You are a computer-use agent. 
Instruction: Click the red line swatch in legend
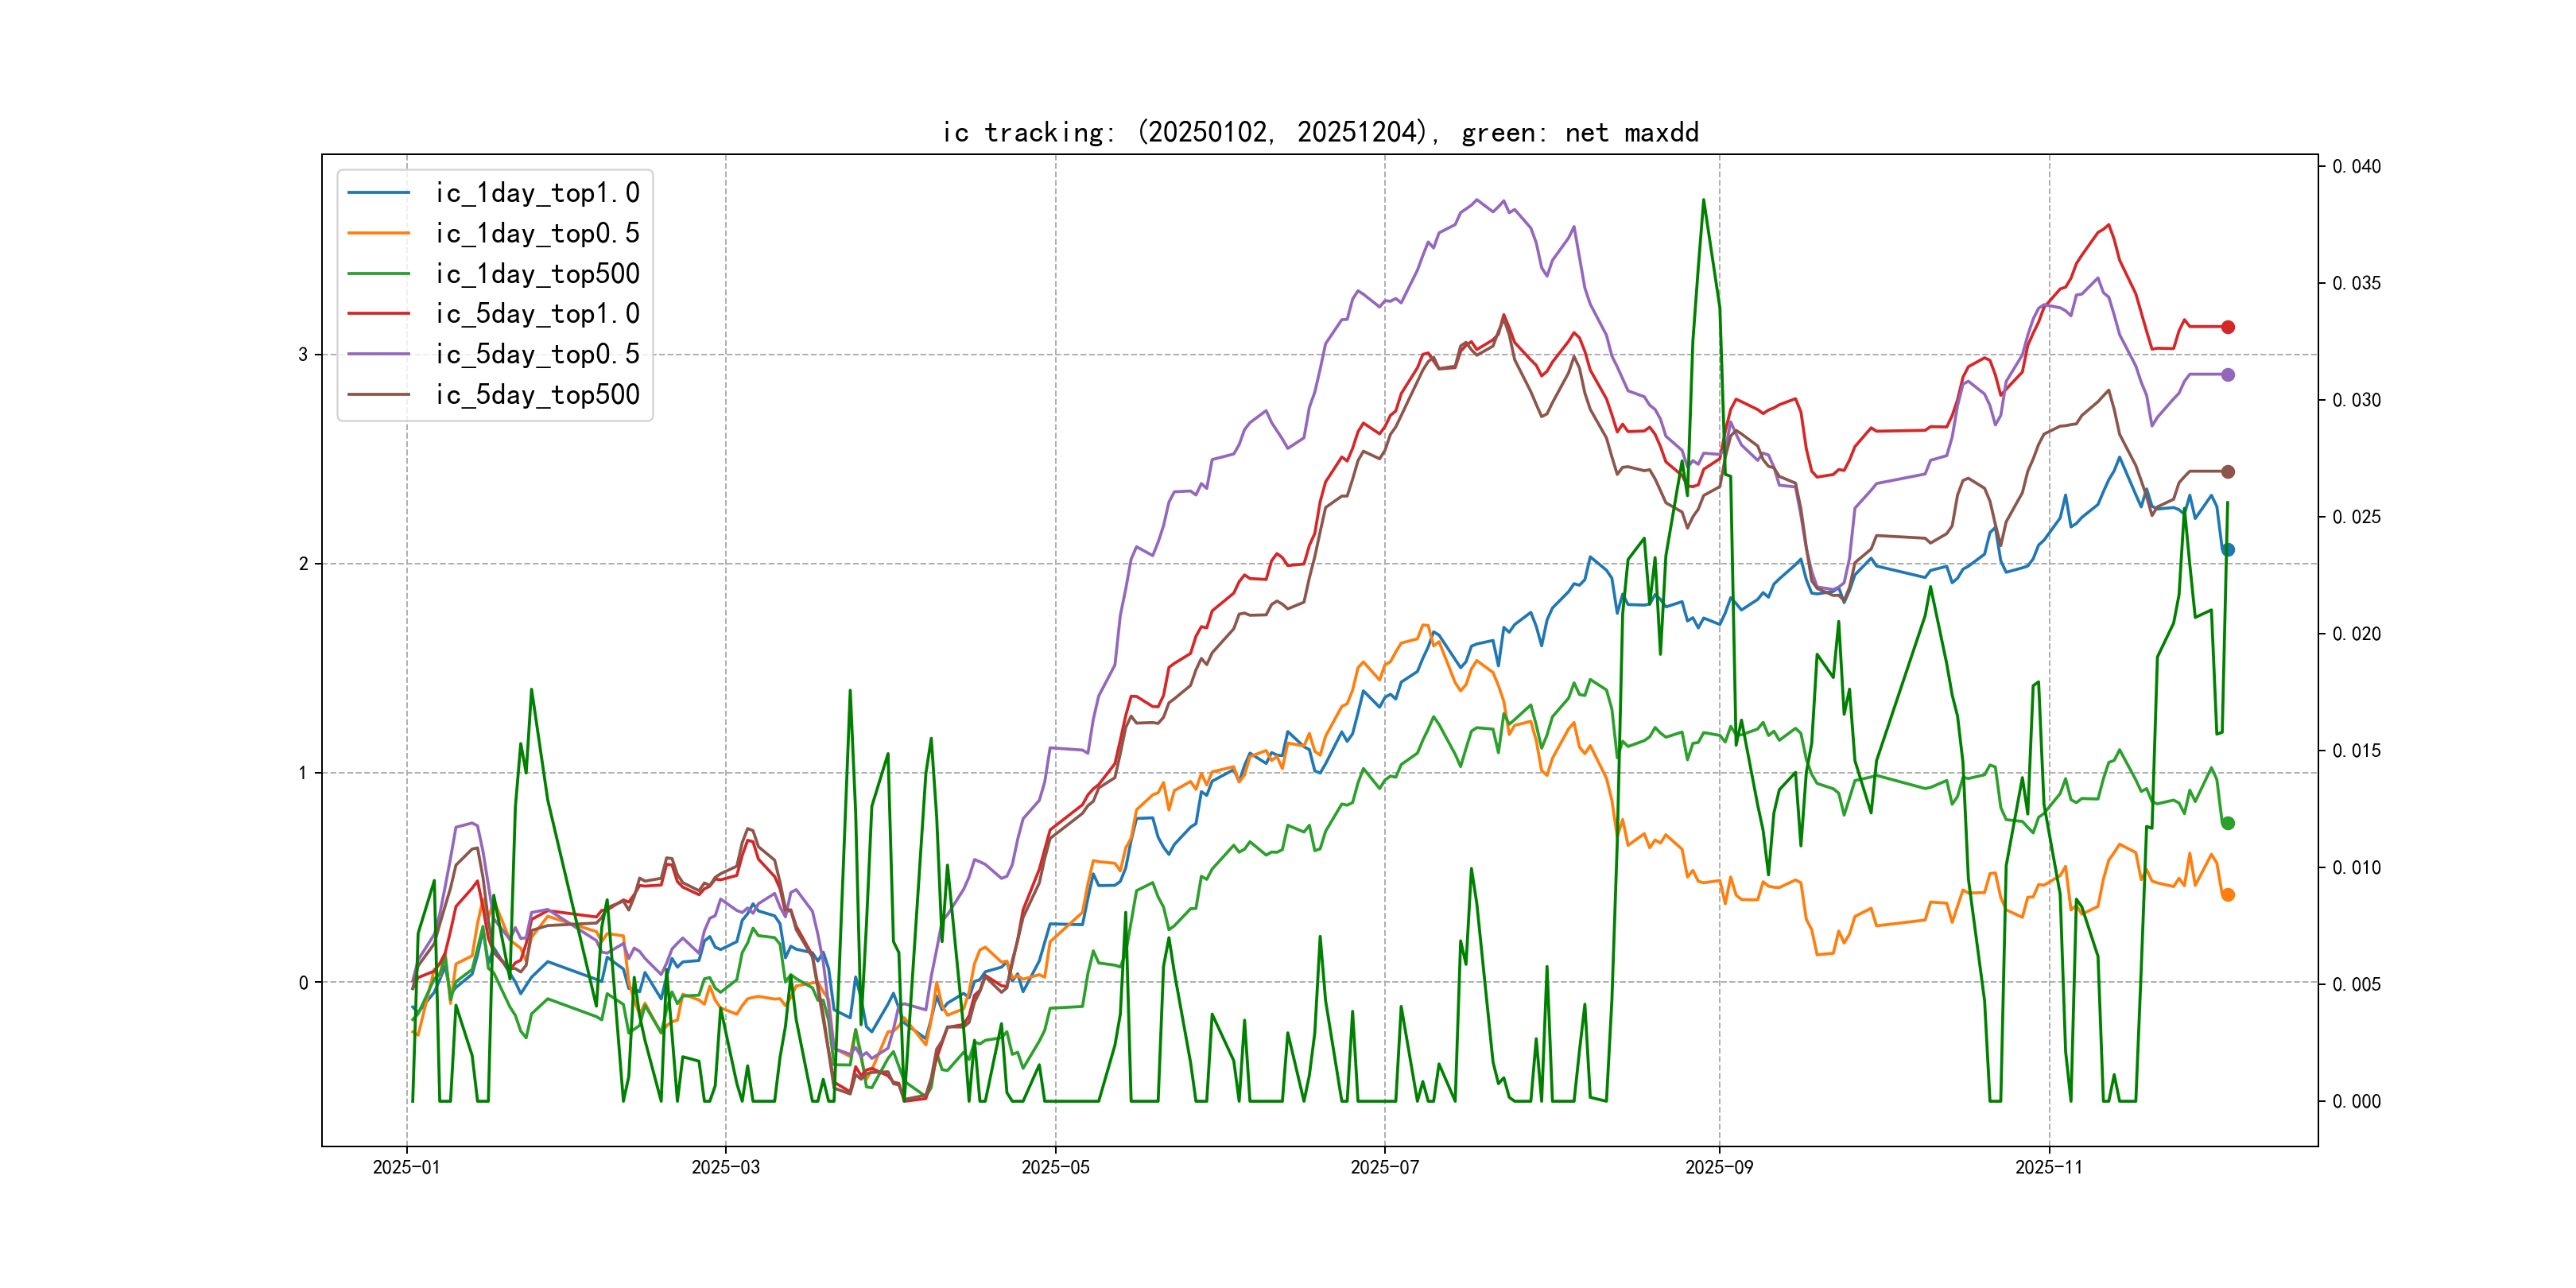tap(379, 314)
